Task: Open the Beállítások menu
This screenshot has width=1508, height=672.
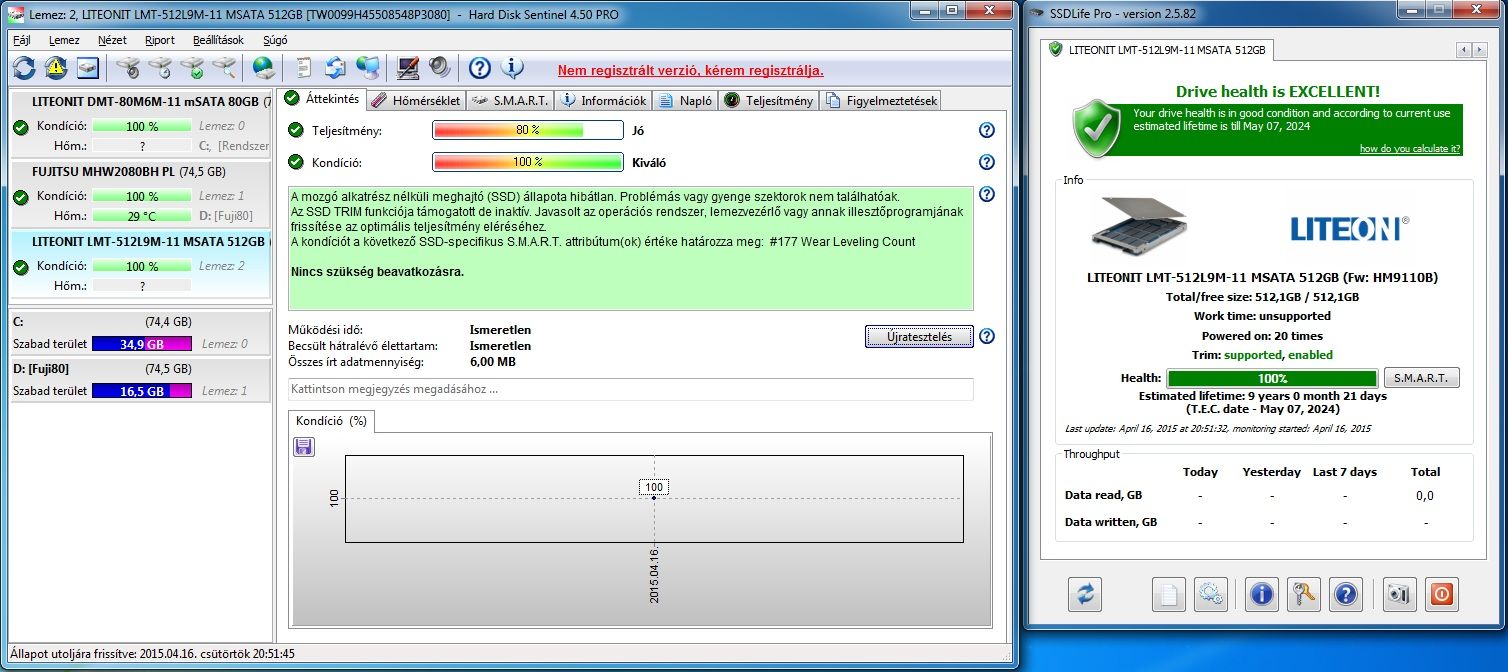Action: [x=219, y=40]
